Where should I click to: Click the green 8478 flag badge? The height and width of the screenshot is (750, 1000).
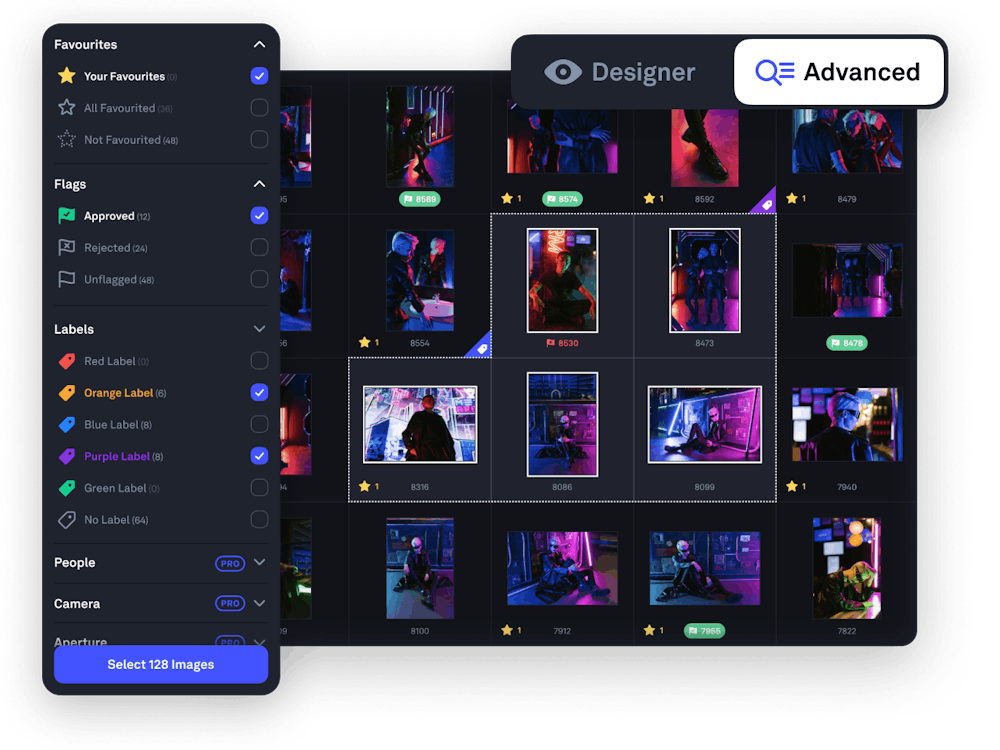[848, 342]
